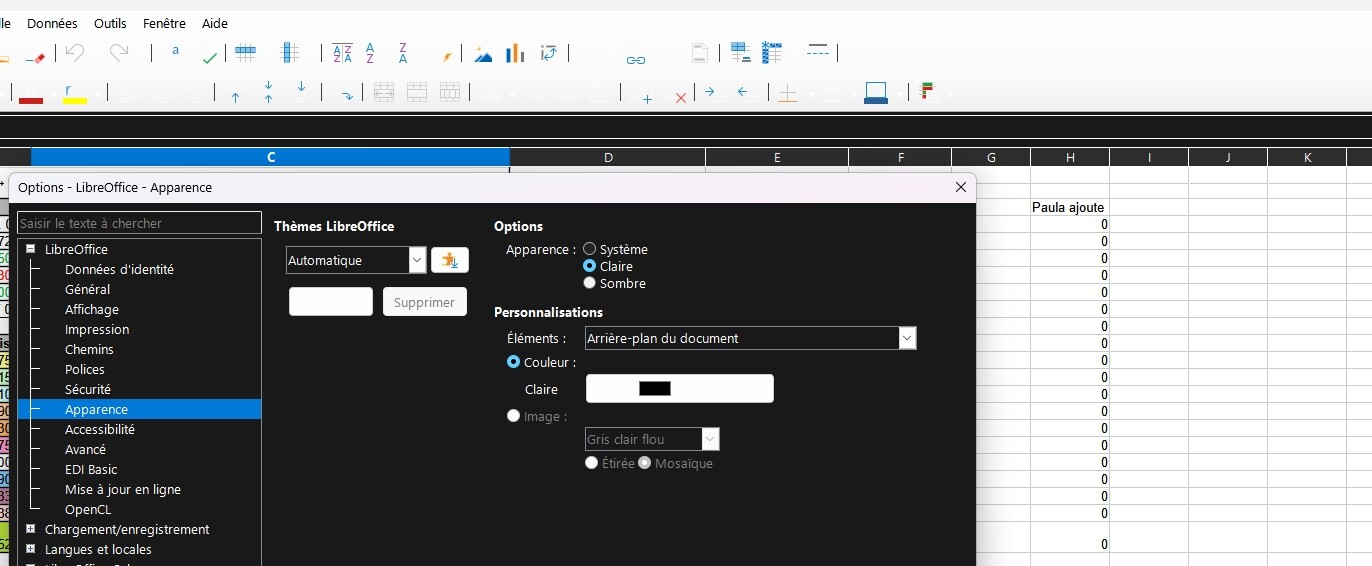Expand the Chargement/enregistrement tree node
The image size is (1372, 566).
tap(30, 529)
